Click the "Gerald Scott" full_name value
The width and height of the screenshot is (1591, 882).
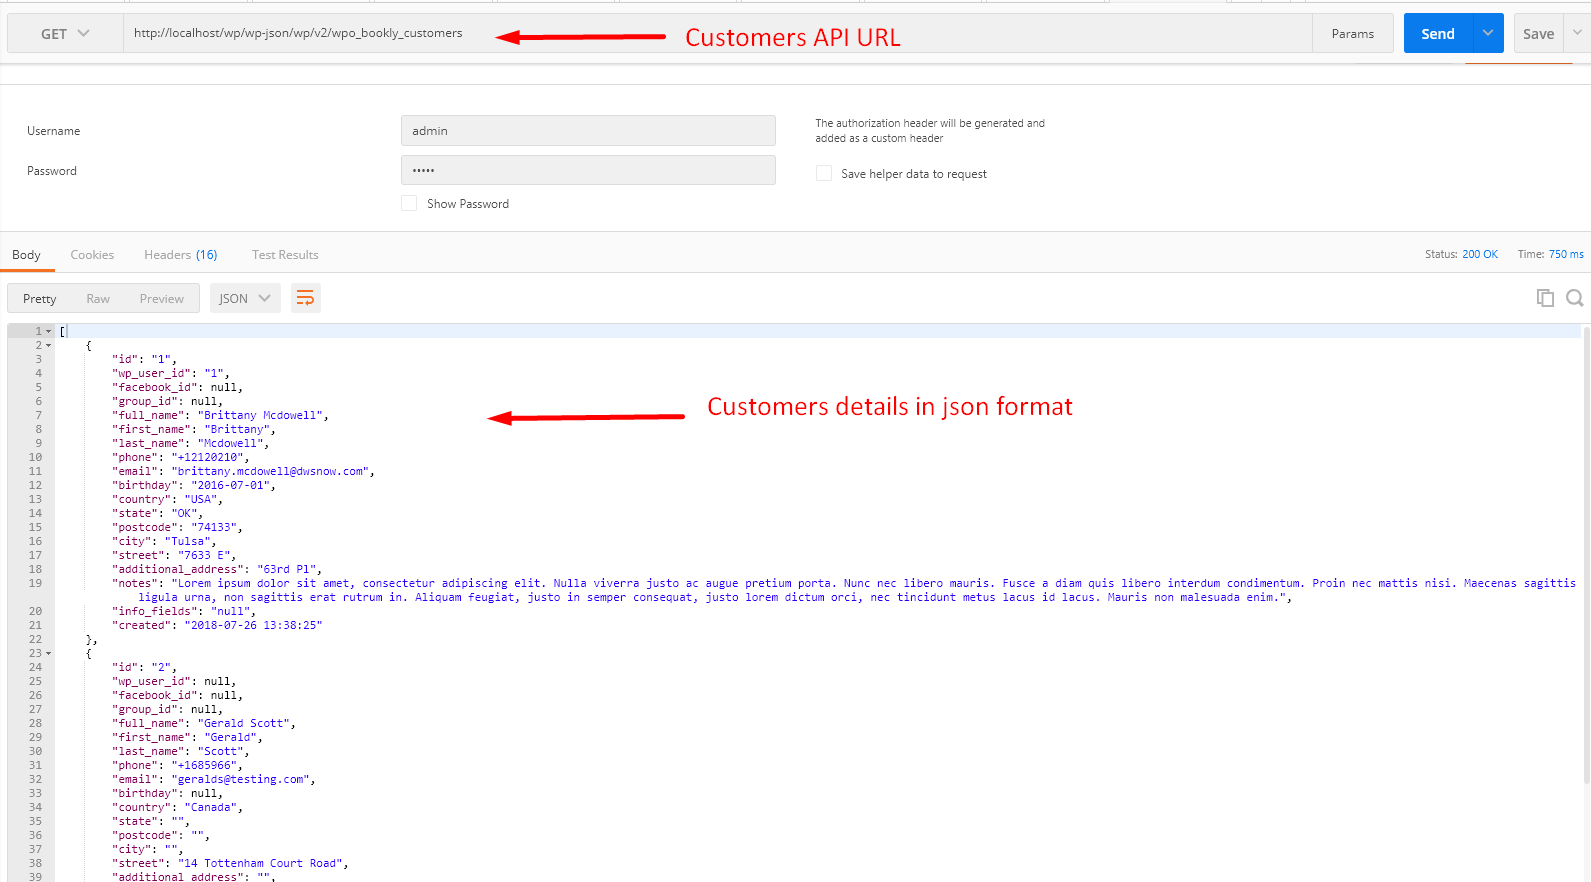pos(244,723)
